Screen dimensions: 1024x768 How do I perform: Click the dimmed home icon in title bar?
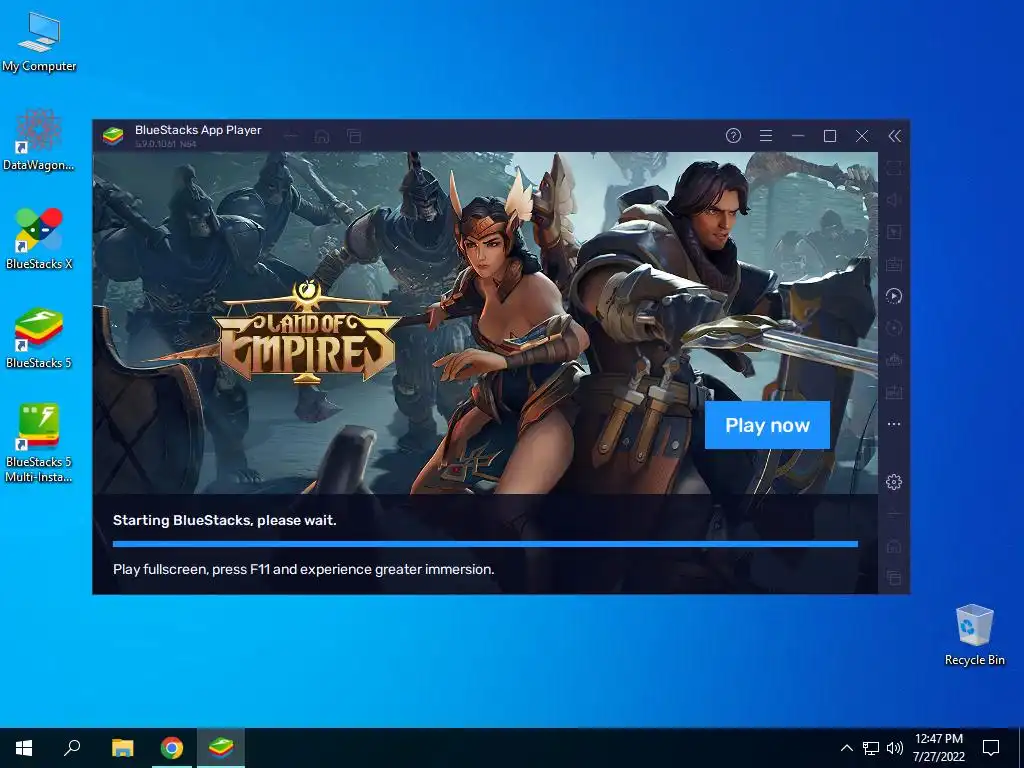[322, 136]
